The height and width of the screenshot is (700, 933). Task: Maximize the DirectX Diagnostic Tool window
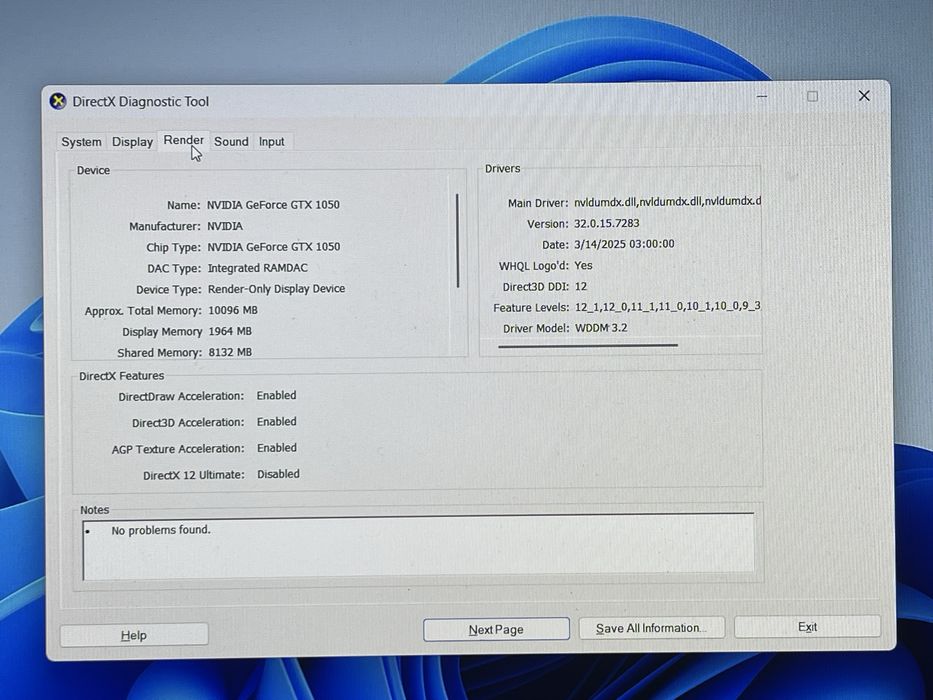click(812, 96)
